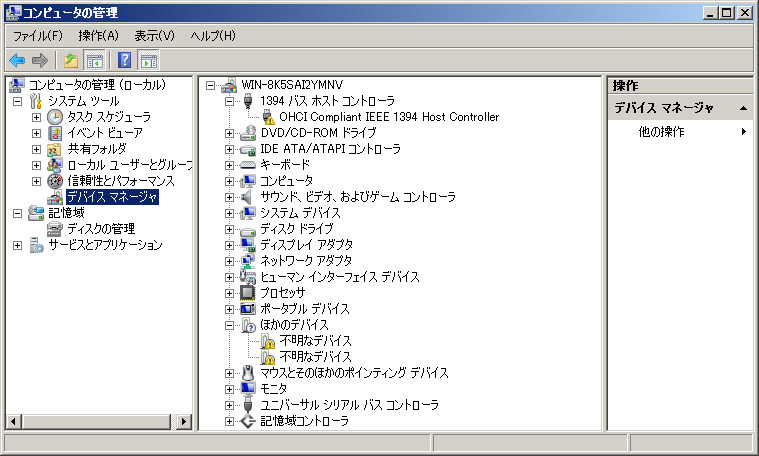The width and height of the screenshot is (759, 456).
Task: Click the blue Help question mark icon
Action: click(124, 60)
